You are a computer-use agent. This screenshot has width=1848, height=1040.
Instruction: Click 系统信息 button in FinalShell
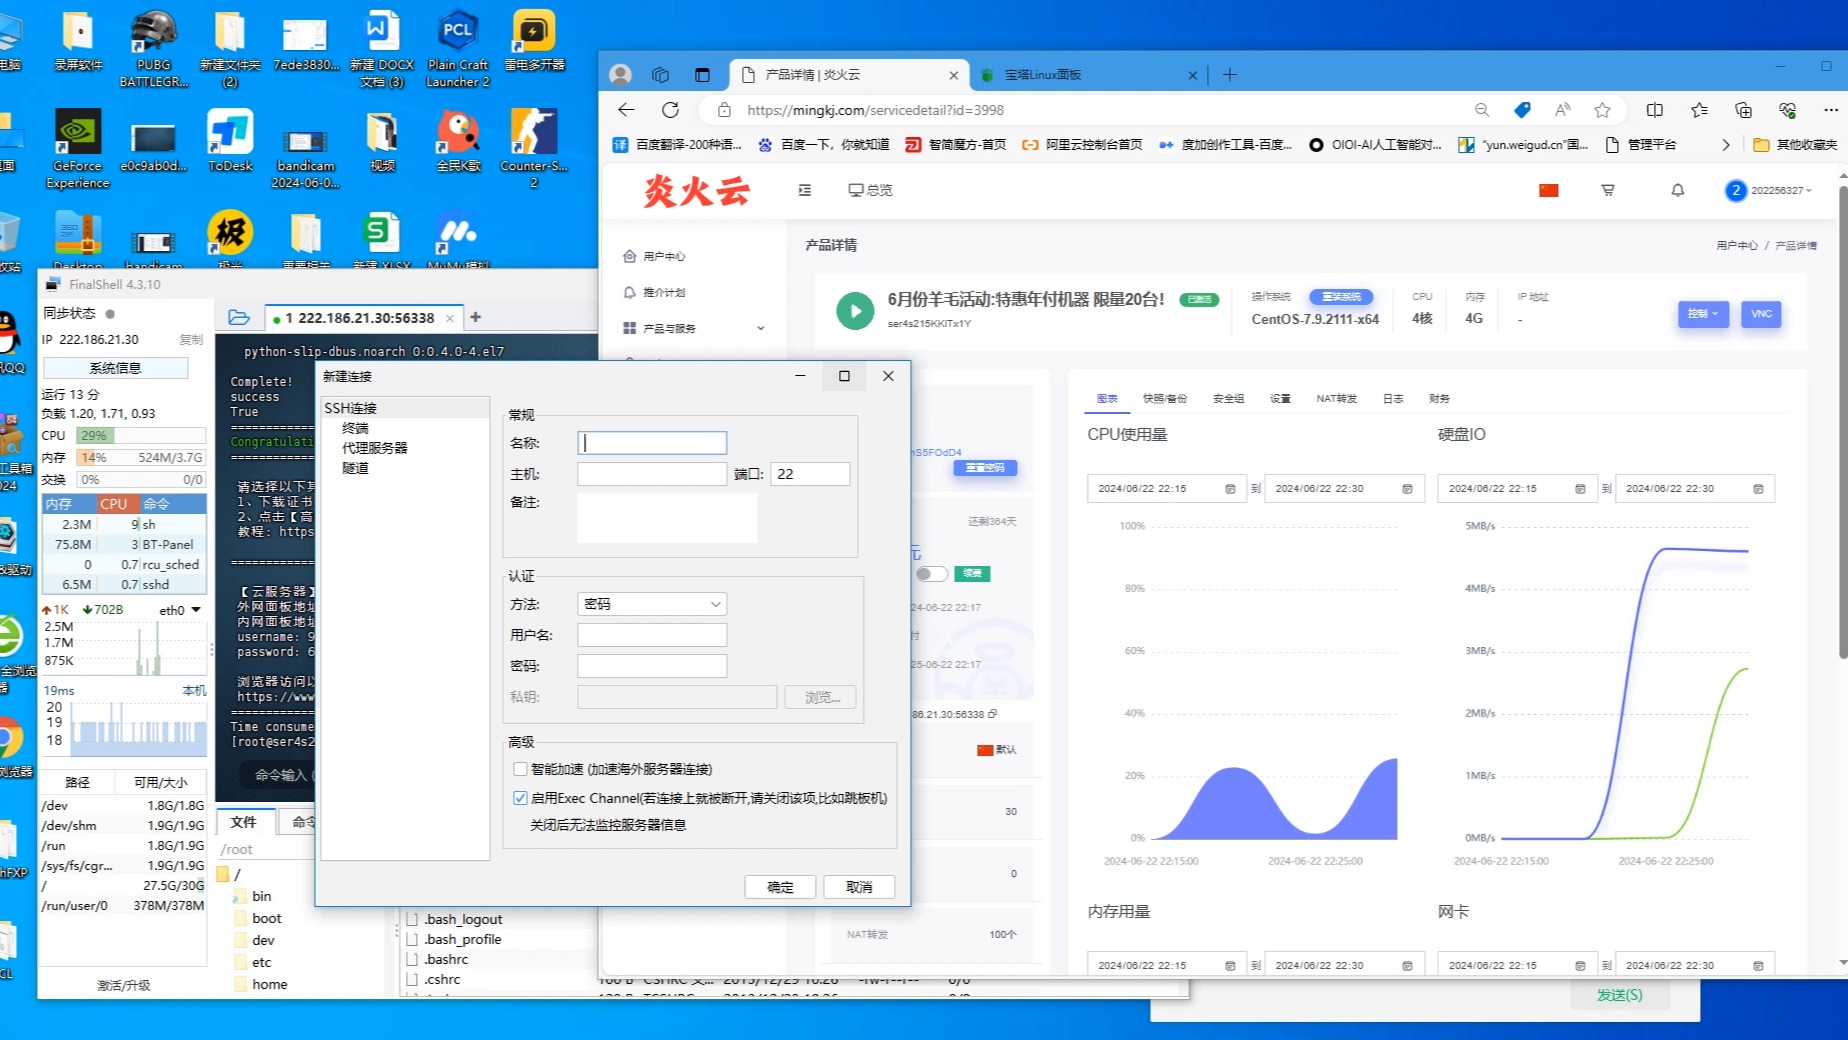[115, 368]
